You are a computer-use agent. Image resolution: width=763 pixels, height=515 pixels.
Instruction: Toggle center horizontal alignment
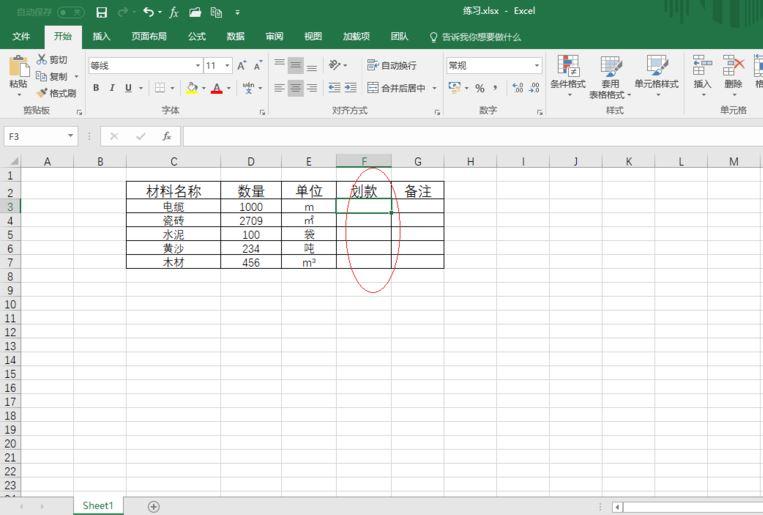pos(295,88)
